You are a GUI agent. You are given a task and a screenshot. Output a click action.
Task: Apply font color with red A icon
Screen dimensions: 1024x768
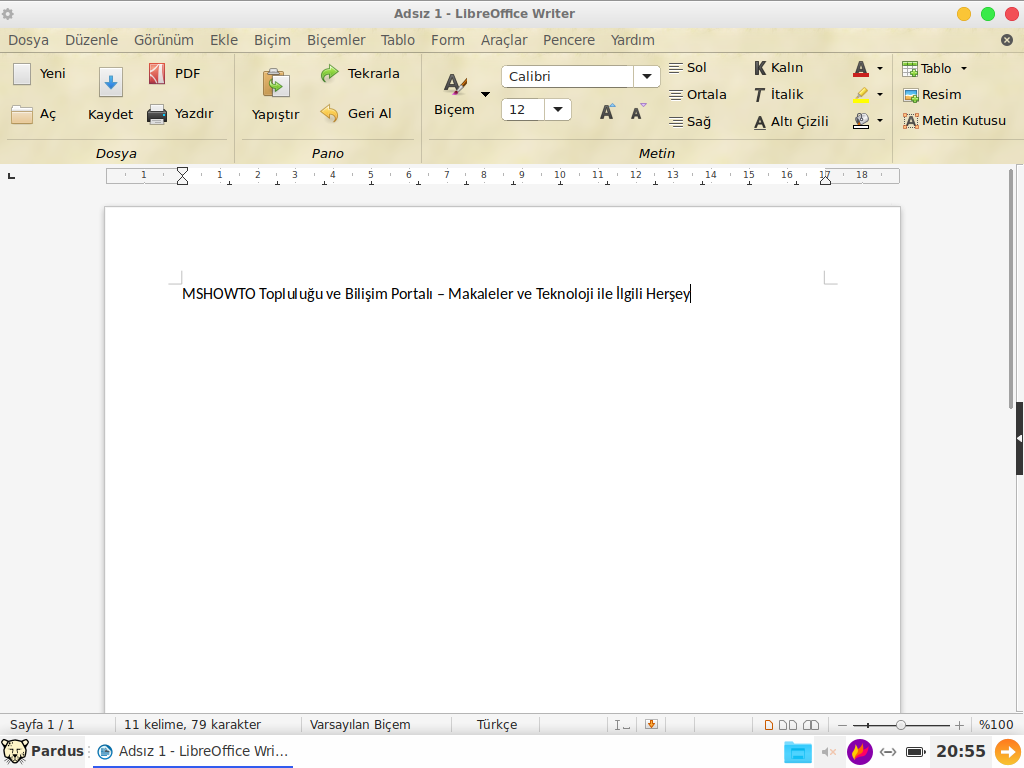coord(861,69)
